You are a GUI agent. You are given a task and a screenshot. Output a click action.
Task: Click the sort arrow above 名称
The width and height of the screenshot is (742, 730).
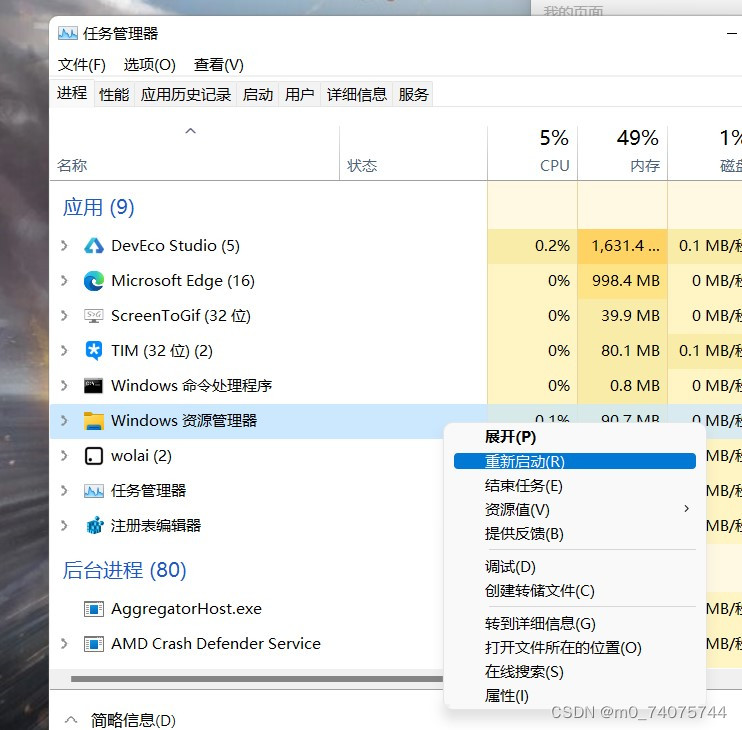pyautogui.click(x=190, y=131)
